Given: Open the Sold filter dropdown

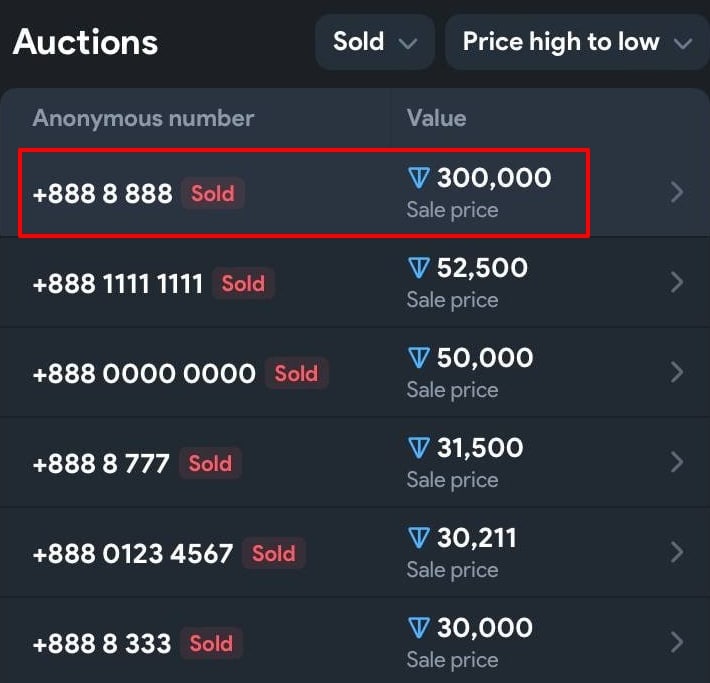Looking at the screenshot, I should click(x=375, y=42).
